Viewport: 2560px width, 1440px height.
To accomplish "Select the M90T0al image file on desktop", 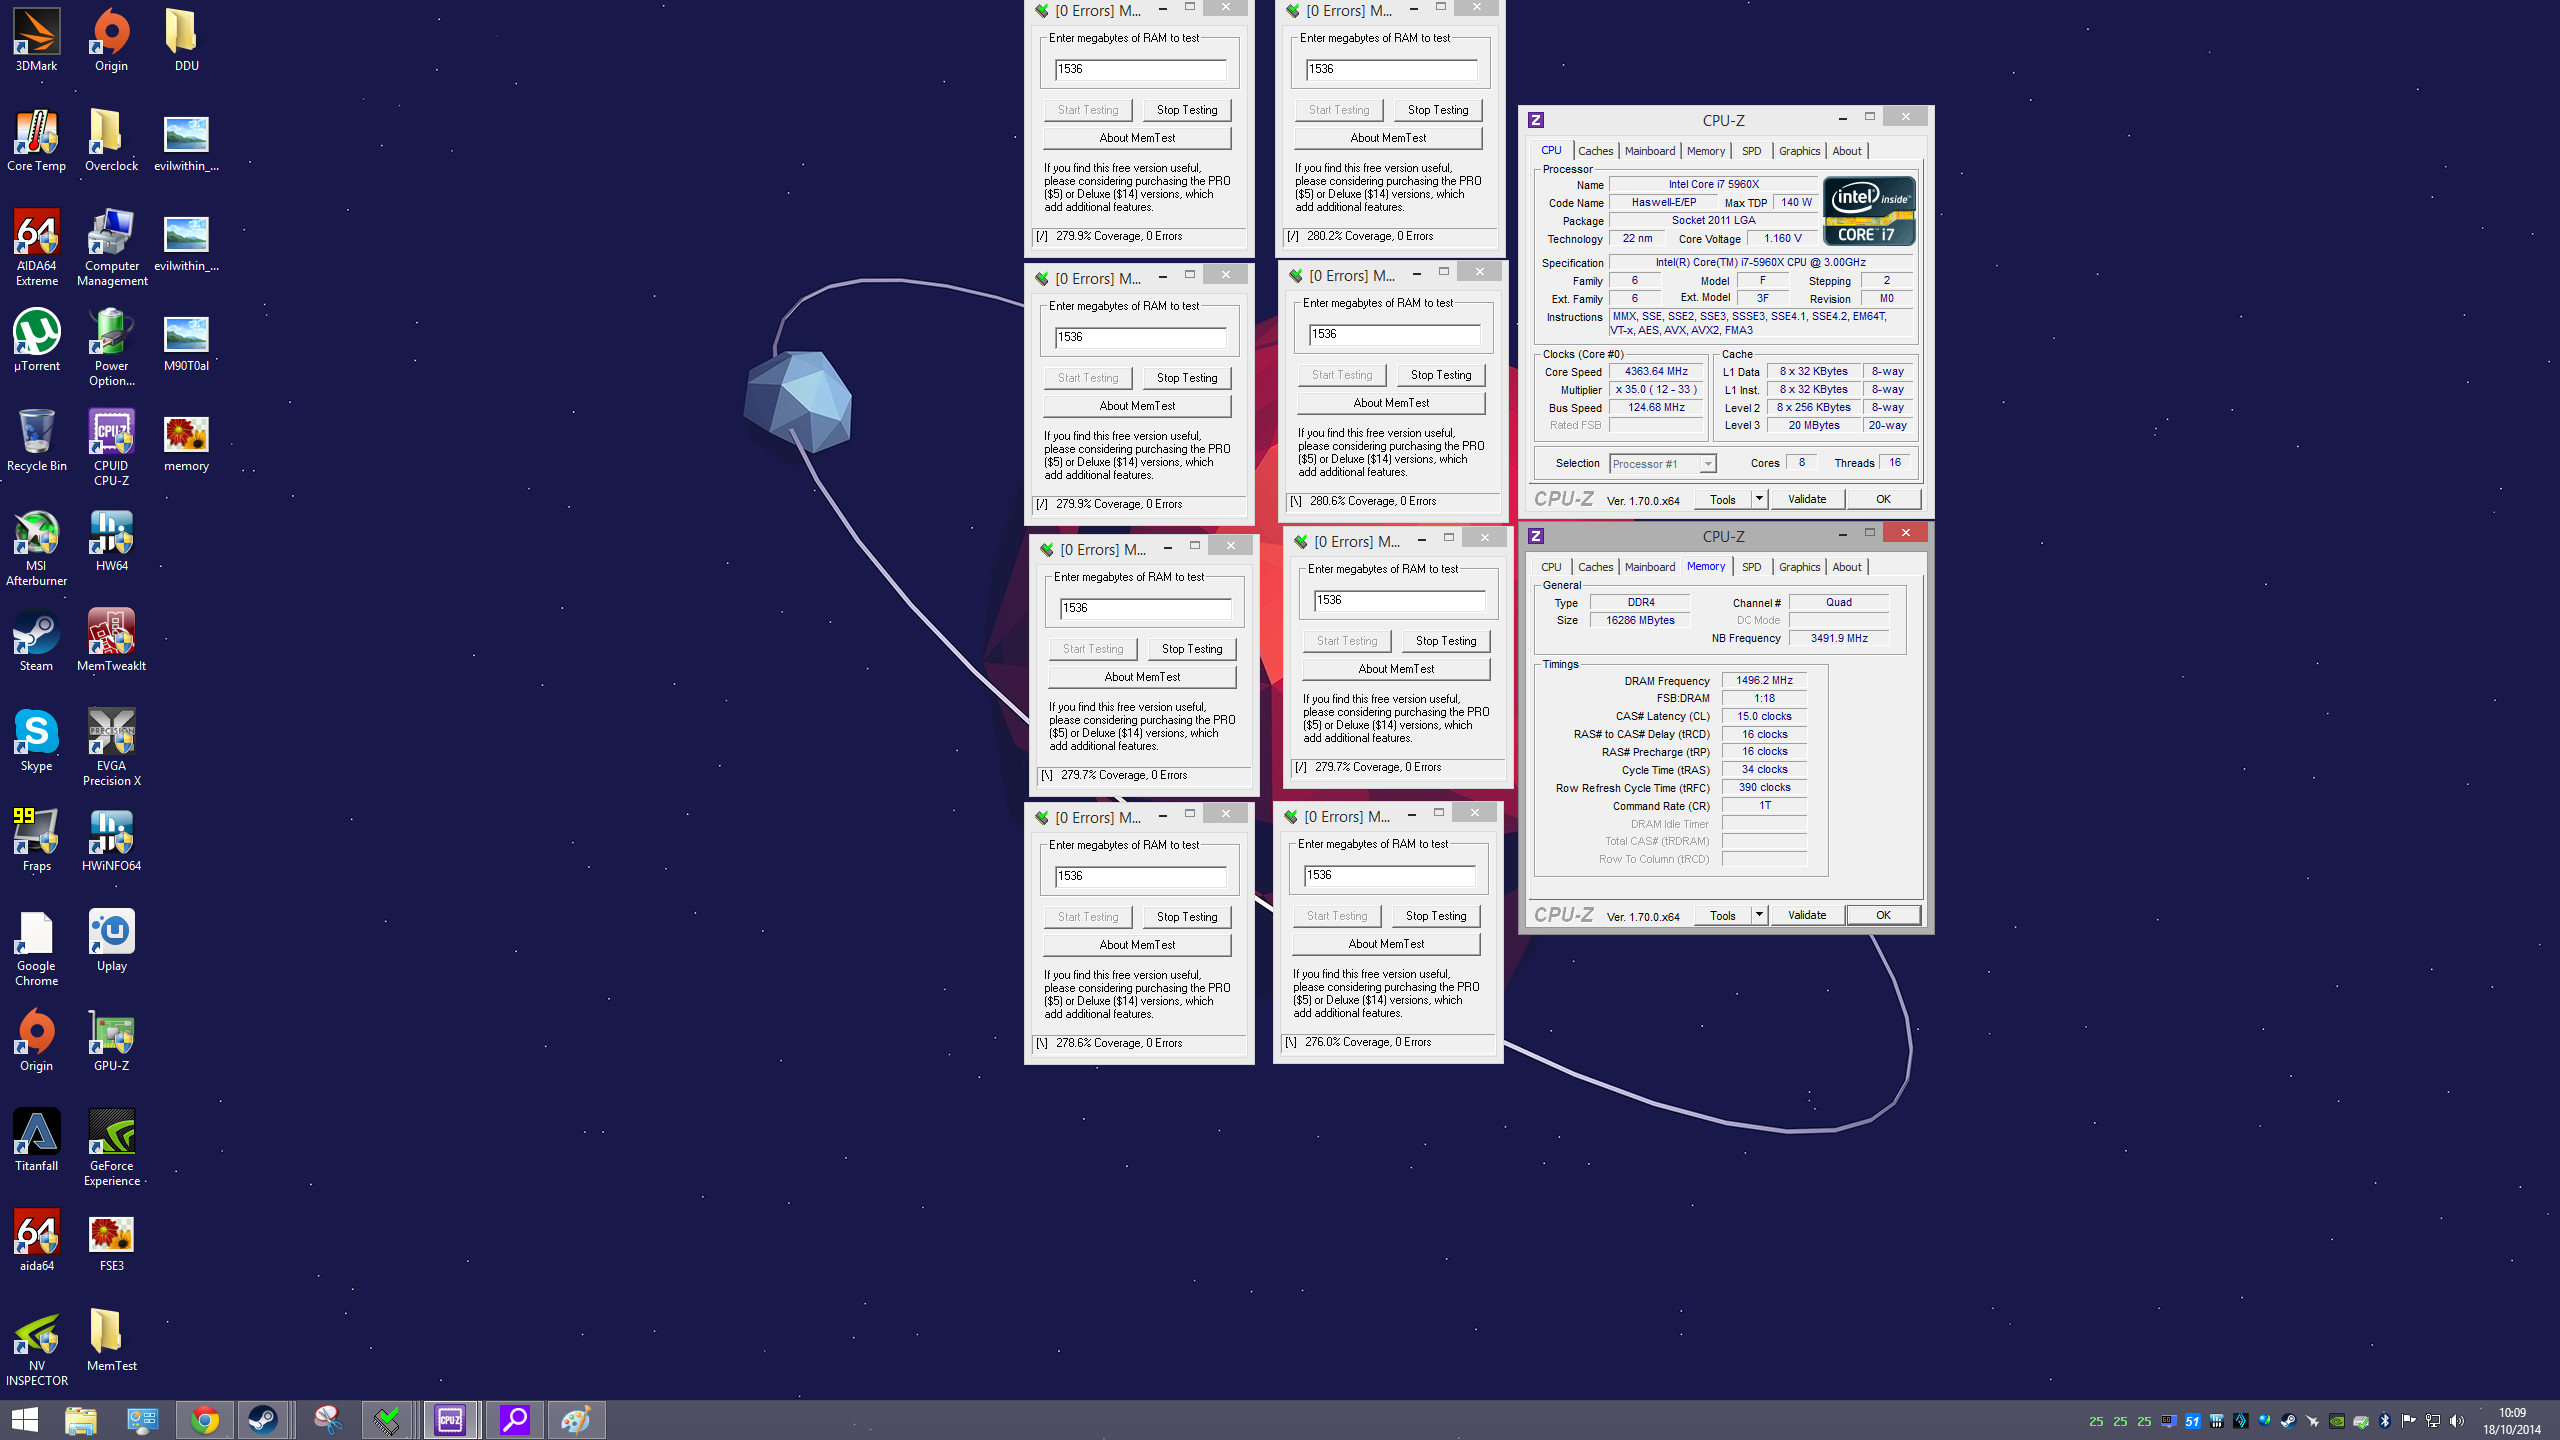I will (186, 340).
